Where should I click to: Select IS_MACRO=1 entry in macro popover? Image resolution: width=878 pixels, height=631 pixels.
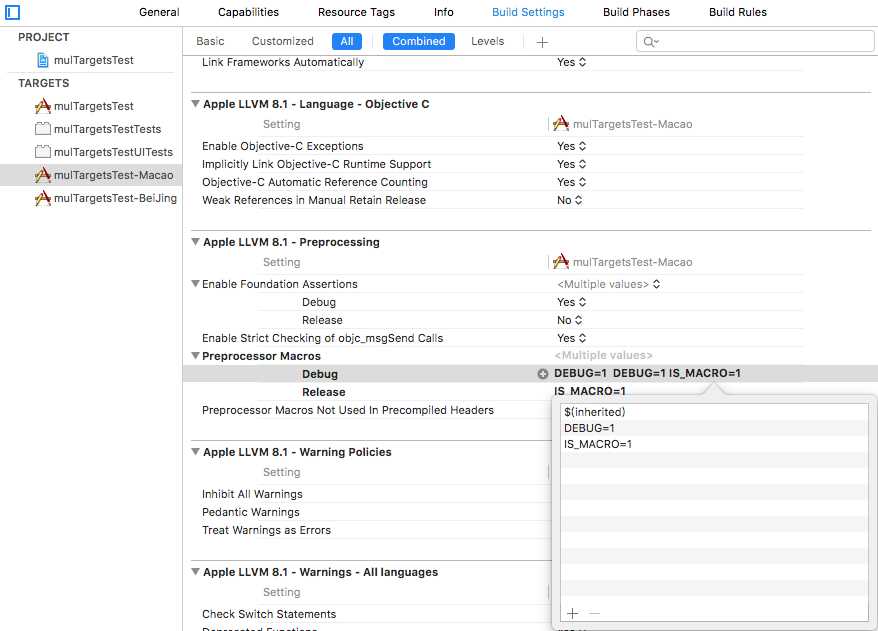pyautogui.click(x=714, y=444)
